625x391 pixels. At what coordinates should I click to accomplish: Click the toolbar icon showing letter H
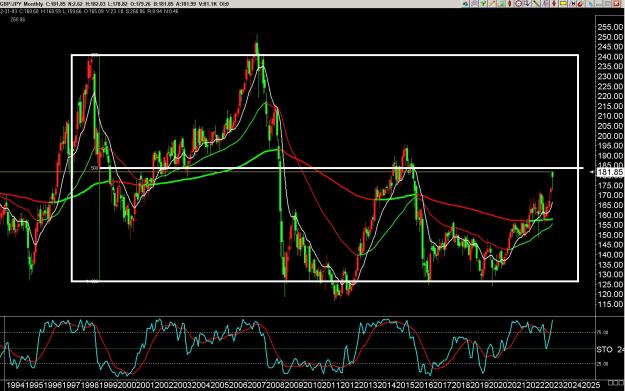click(573, 4)
